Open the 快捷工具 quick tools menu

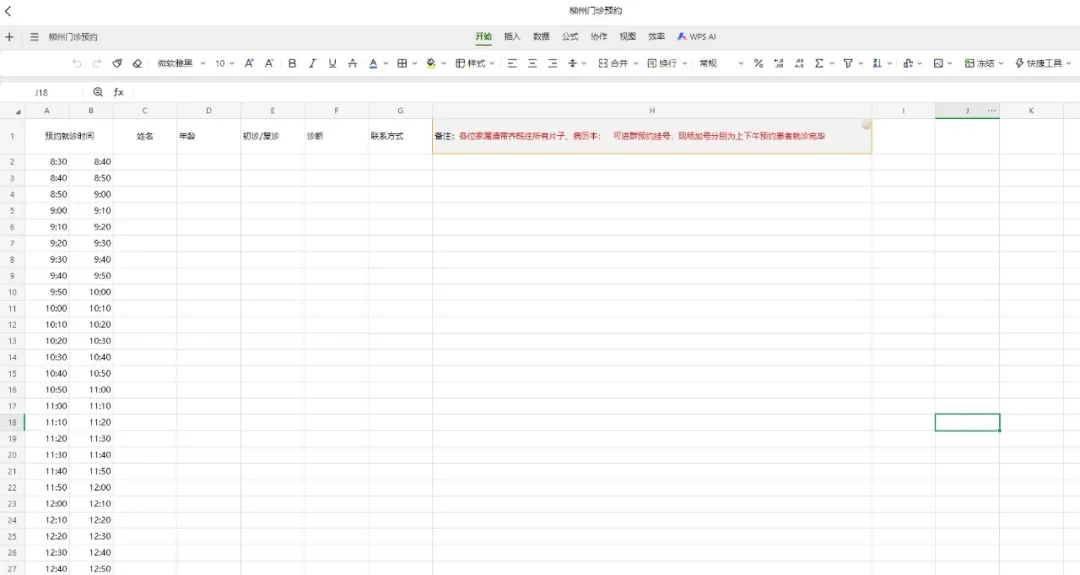click(x=1043, y=63)
